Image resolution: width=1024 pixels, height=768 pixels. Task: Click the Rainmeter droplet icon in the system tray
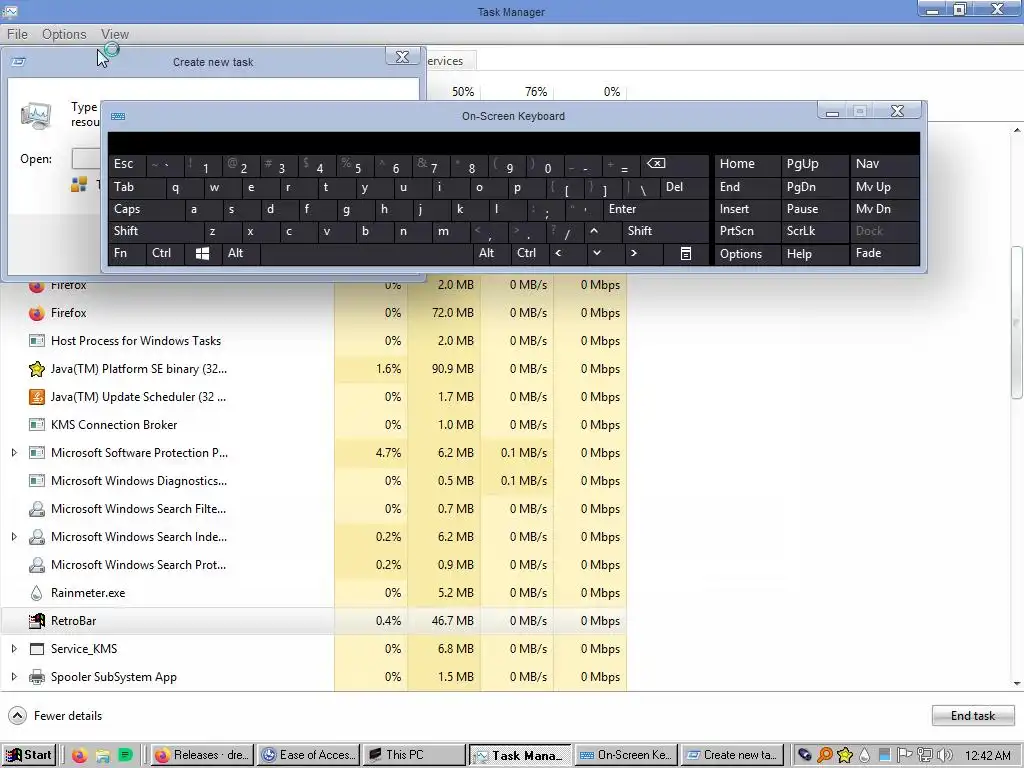[x=865, y=756]
